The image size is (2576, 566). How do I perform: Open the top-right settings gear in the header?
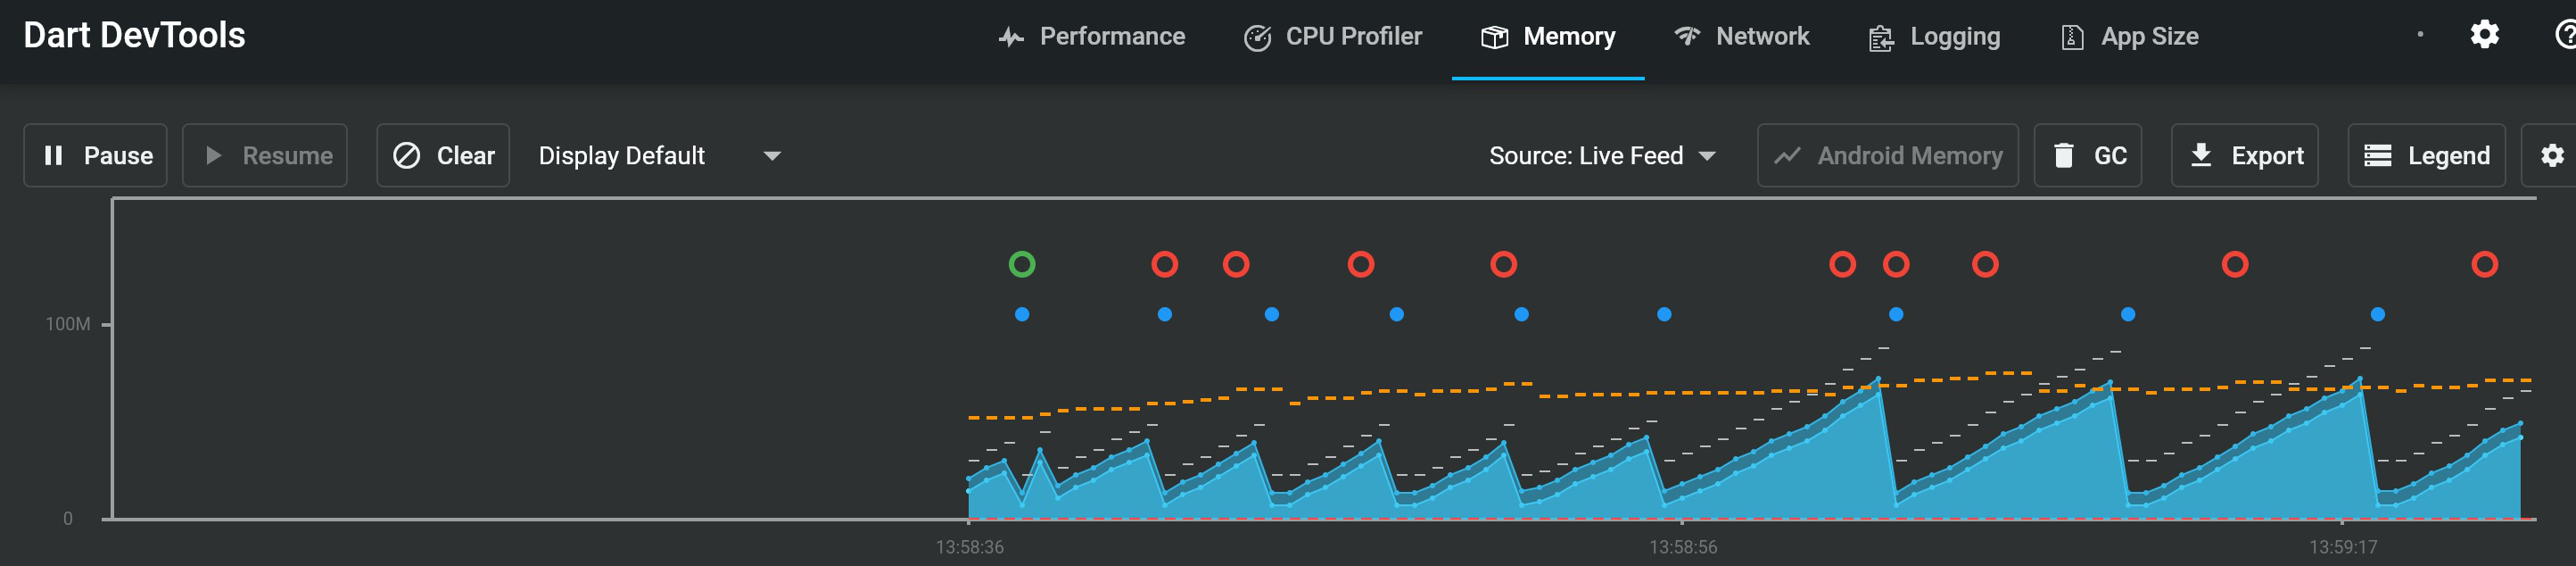tap(2485, 35)
